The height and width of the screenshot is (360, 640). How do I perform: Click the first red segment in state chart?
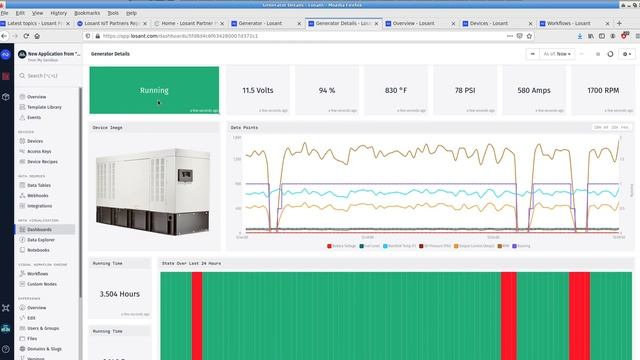pos(197,316)
